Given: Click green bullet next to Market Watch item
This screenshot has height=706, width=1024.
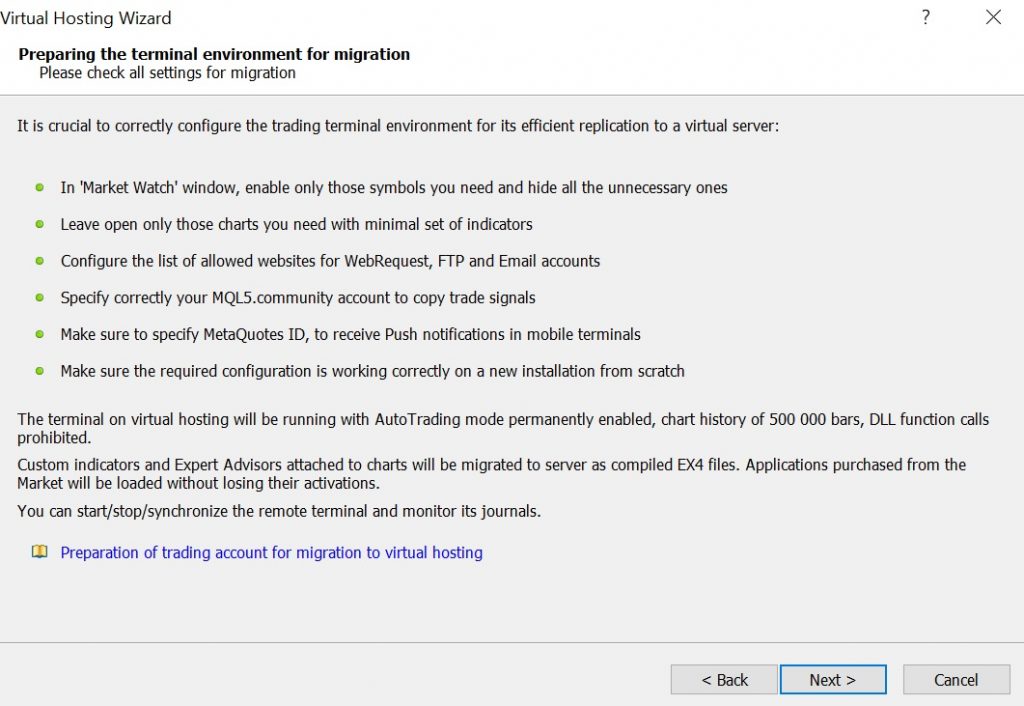Looking at the screenshot, I should point(39,187).
